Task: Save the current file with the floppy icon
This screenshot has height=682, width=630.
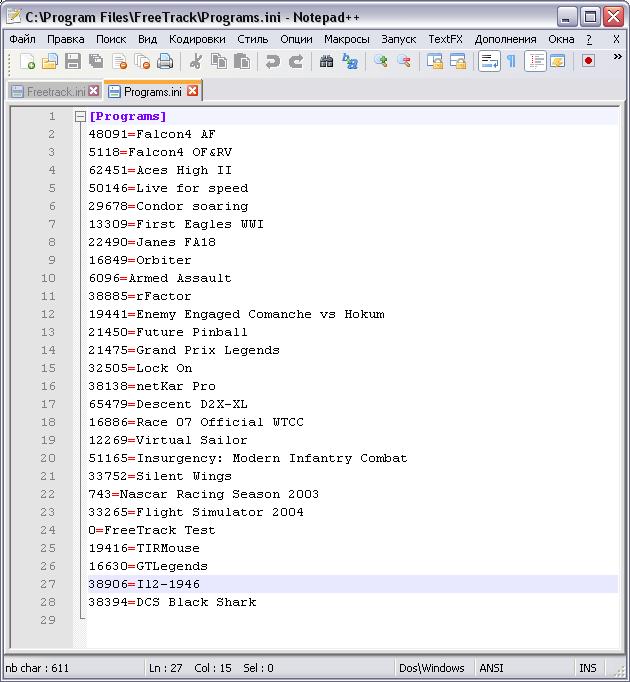Action: click(x=73, y=61)
